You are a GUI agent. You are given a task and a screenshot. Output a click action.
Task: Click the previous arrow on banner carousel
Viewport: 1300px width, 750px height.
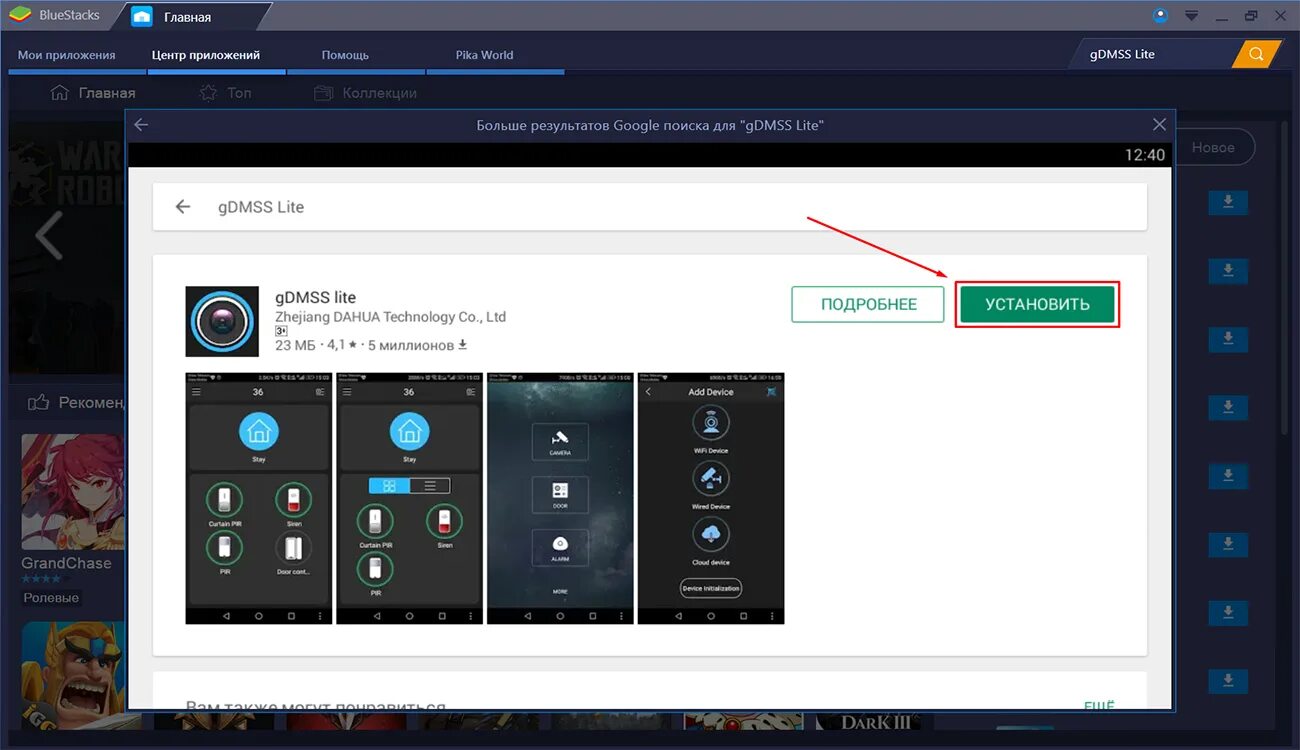point(49,237)
